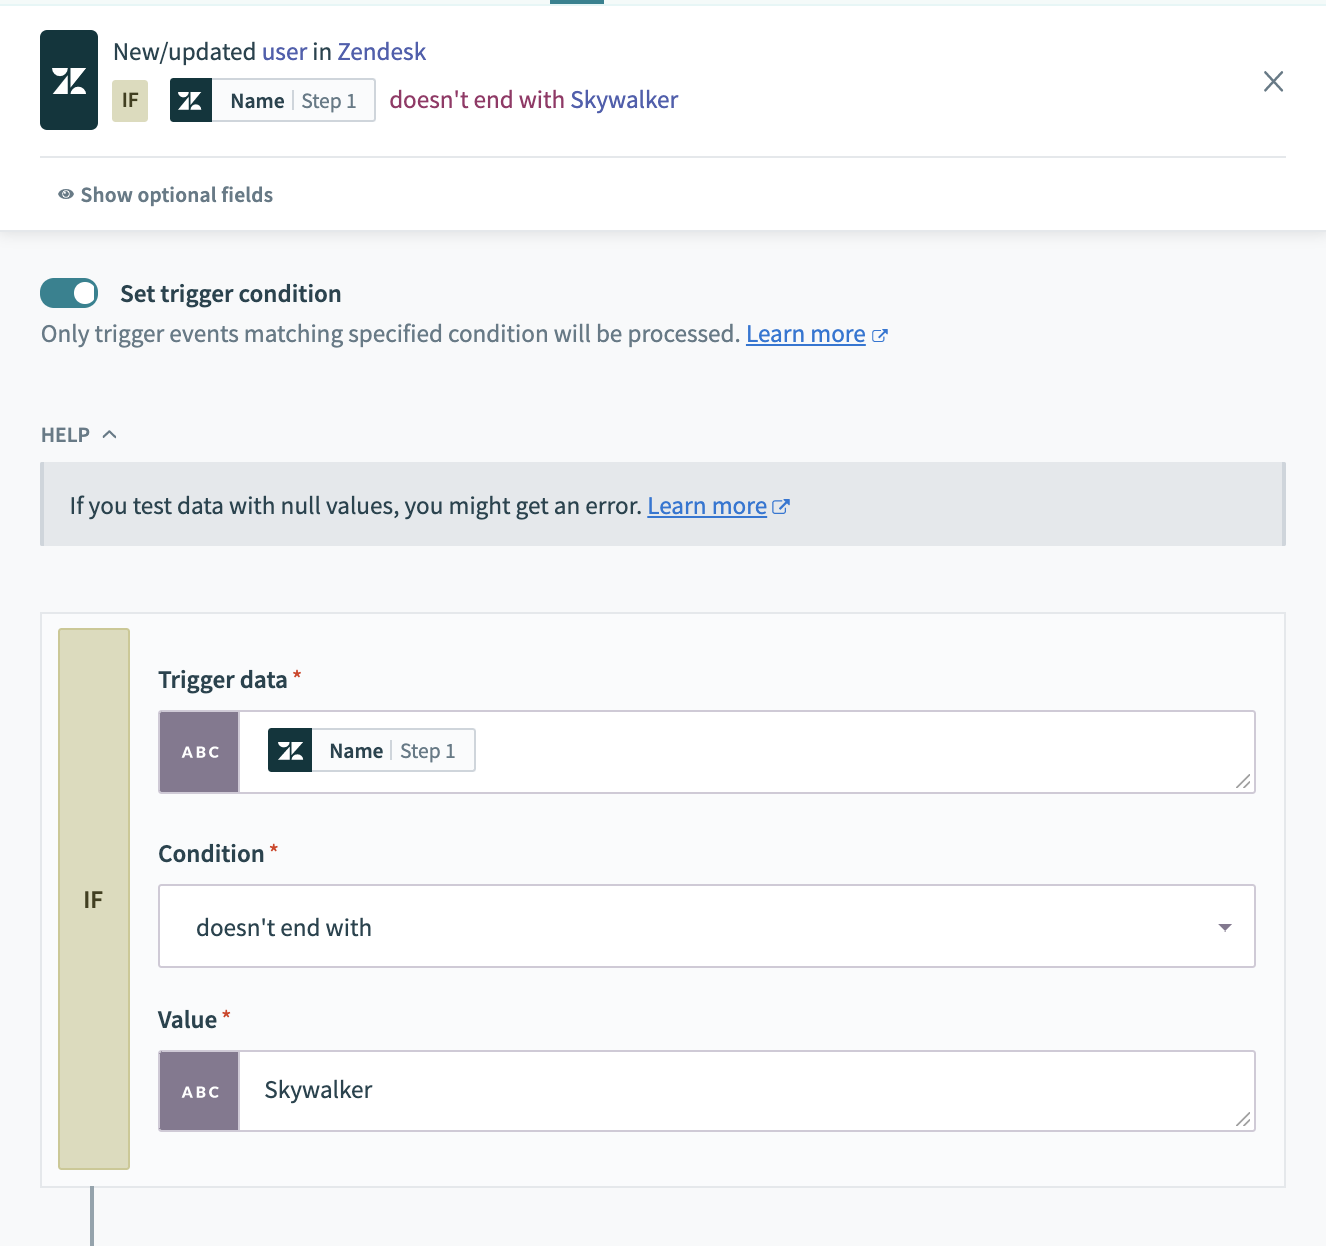Open Learn more link about null values
This screenshot has width=1326, height=1246.
707,506
